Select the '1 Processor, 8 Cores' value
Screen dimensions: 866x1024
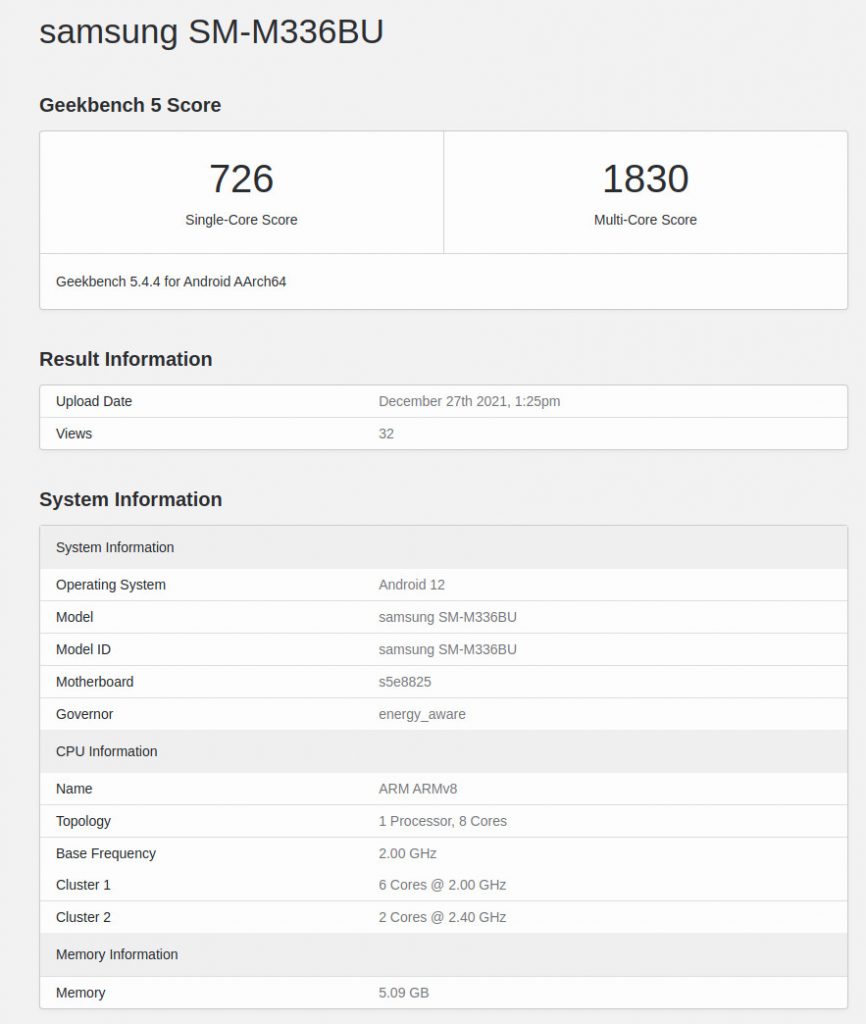tap(443, 822)
